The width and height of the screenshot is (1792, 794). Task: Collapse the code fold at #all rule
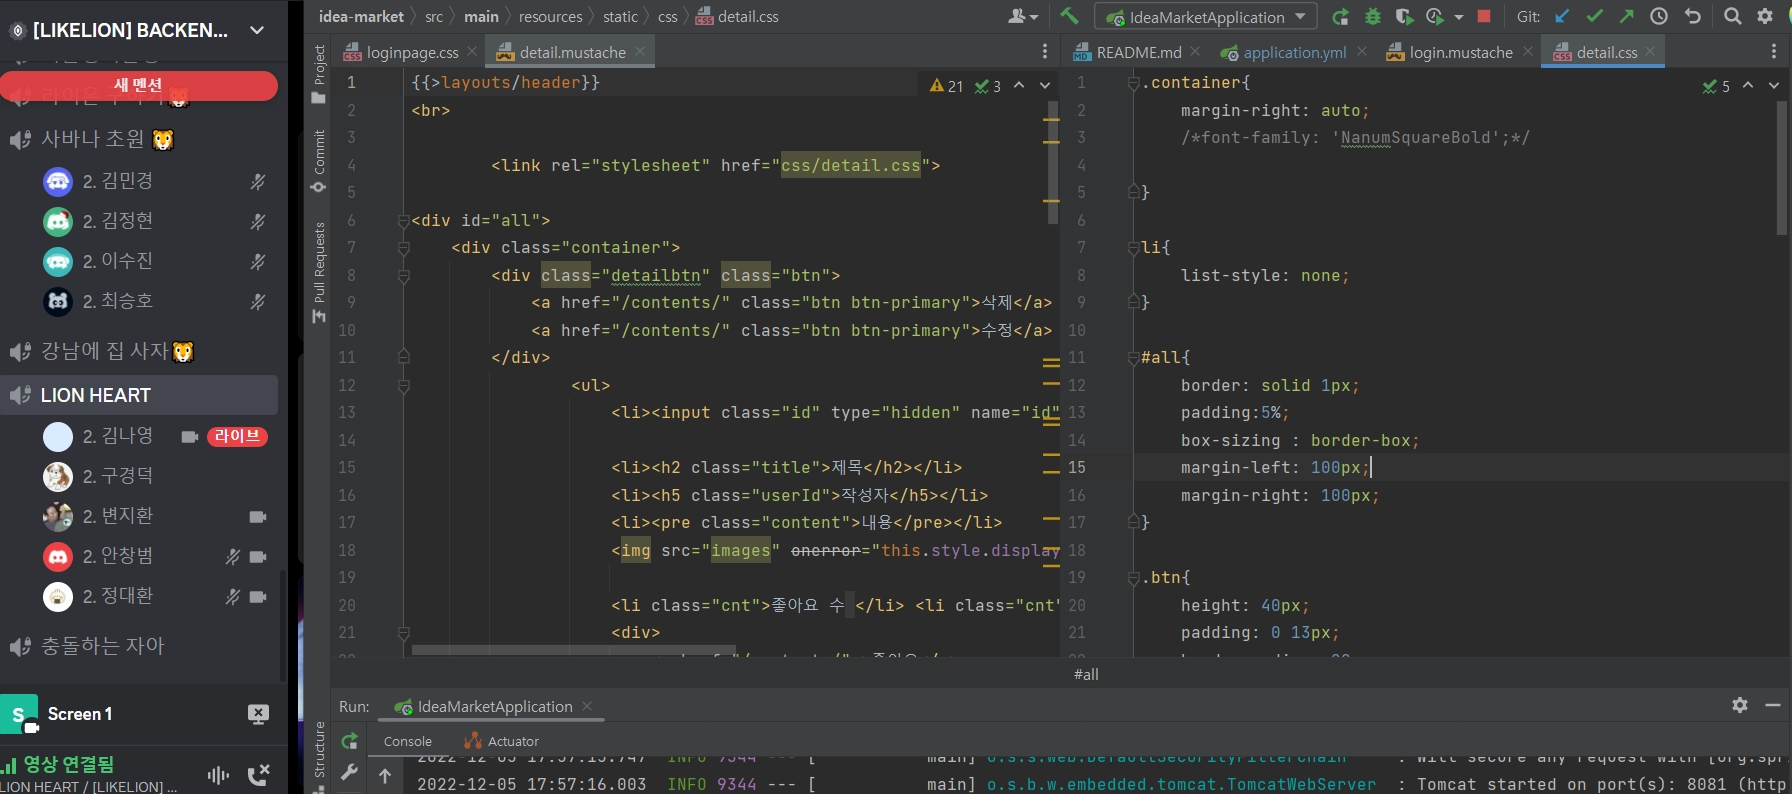(x=1134, y=357)
